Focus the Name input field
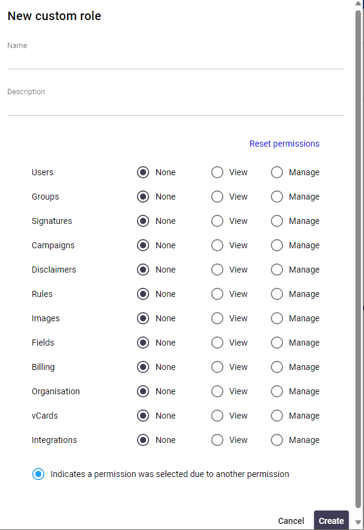Viewport: 364px width, 530px height. pos(175,60)
